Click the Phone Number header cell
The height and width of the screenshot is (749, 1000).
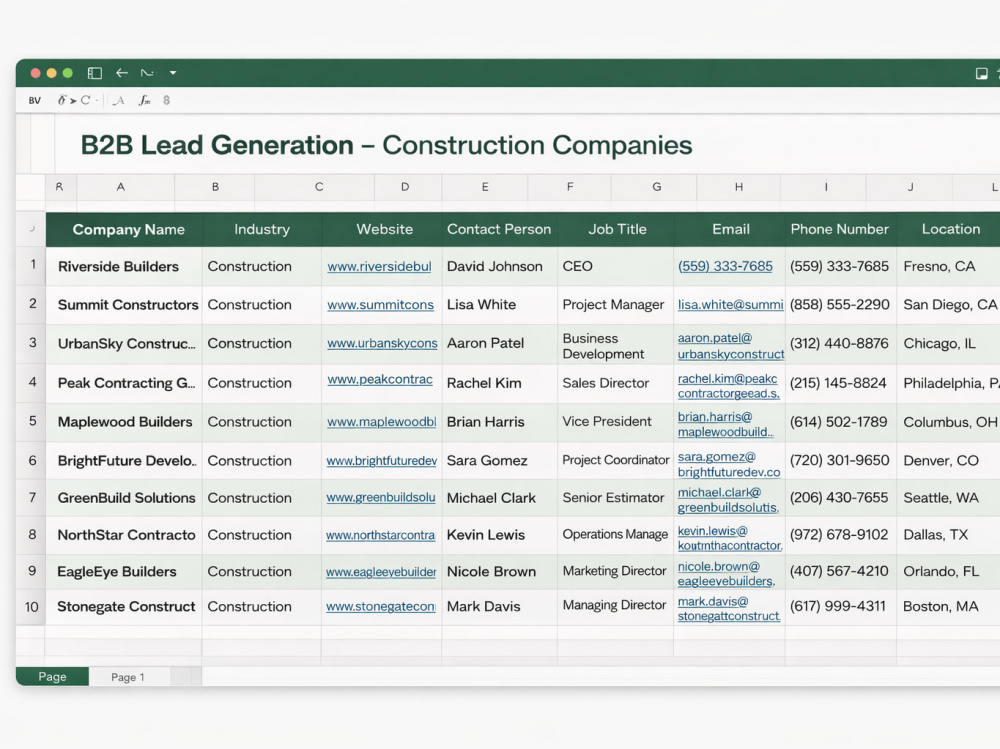click(840, 230)
